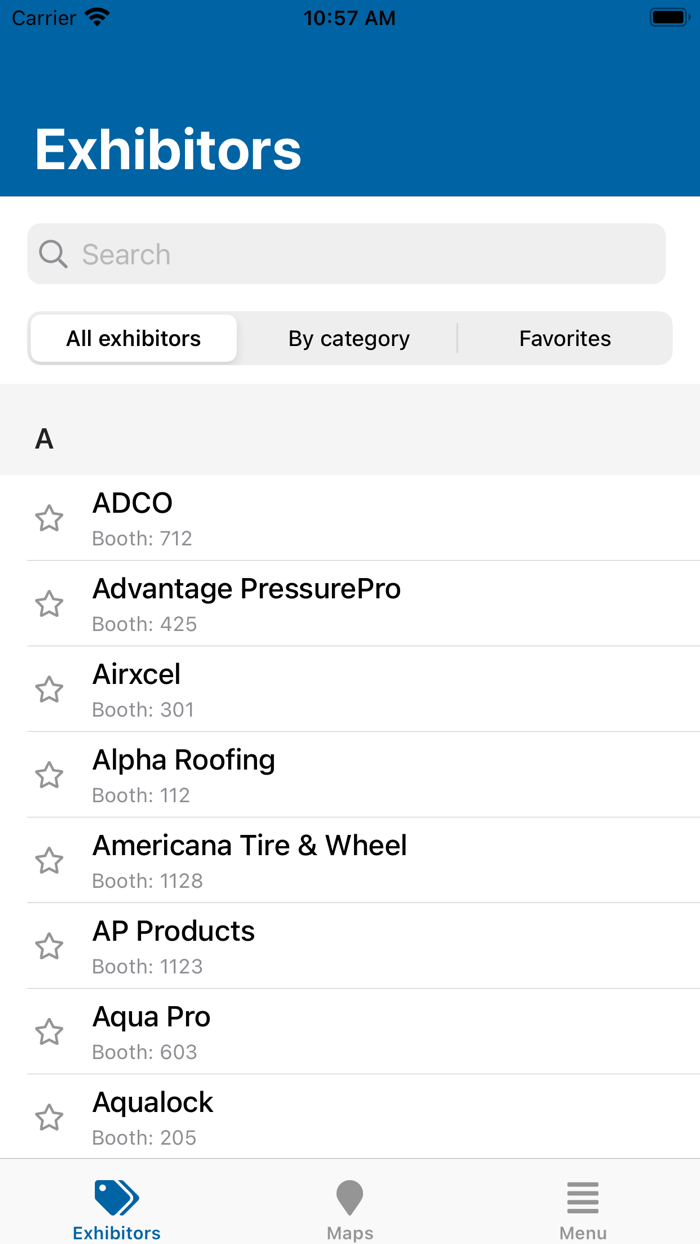
Task: Focus the Search input field
Action: pyautogui.click(x=360, y=254)
